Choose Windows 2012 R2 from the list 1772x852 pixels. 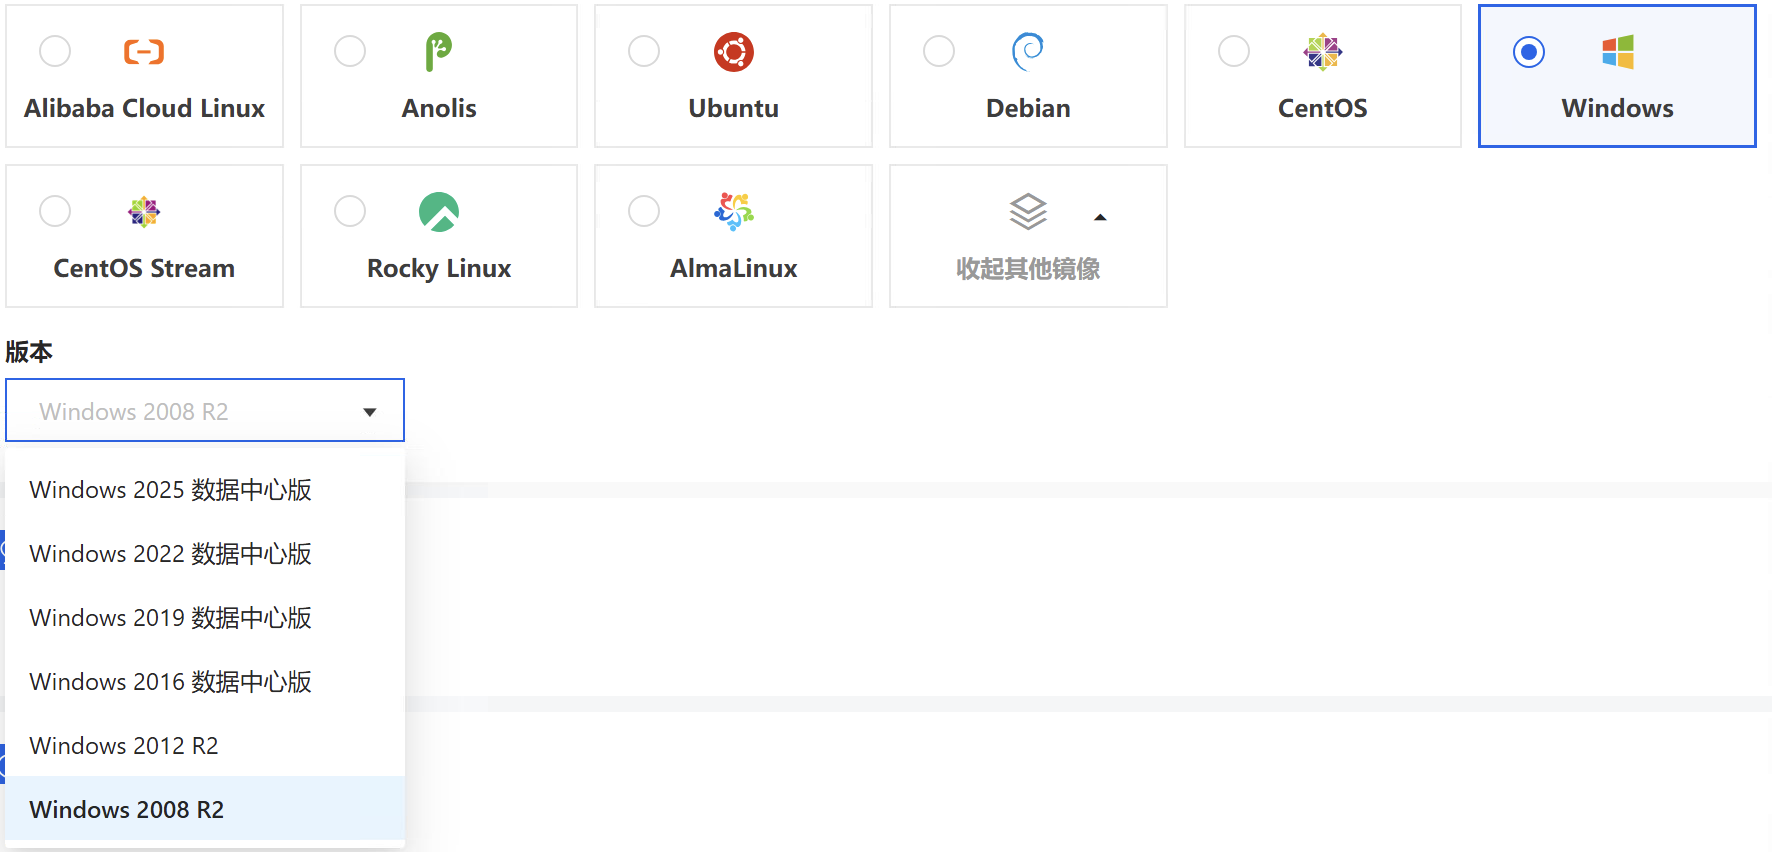pyautogui.click(x=205, y=746)
